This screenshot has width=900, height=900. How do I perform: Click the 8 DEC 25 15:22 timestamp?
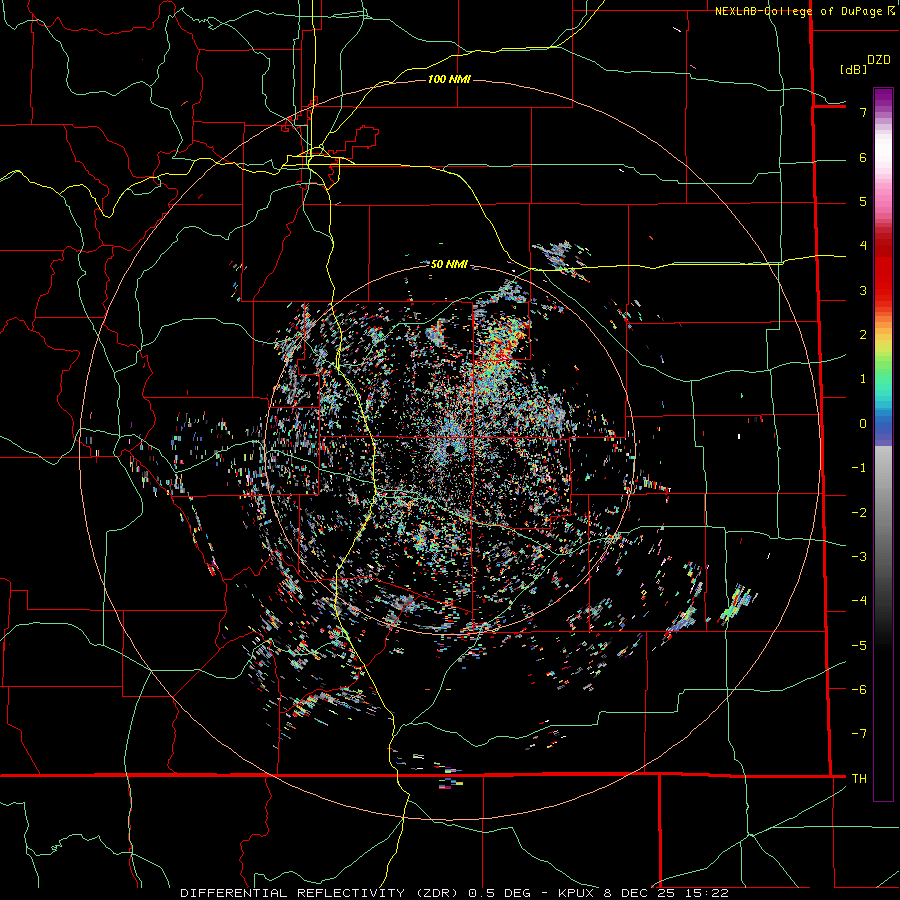pos(666,893)
